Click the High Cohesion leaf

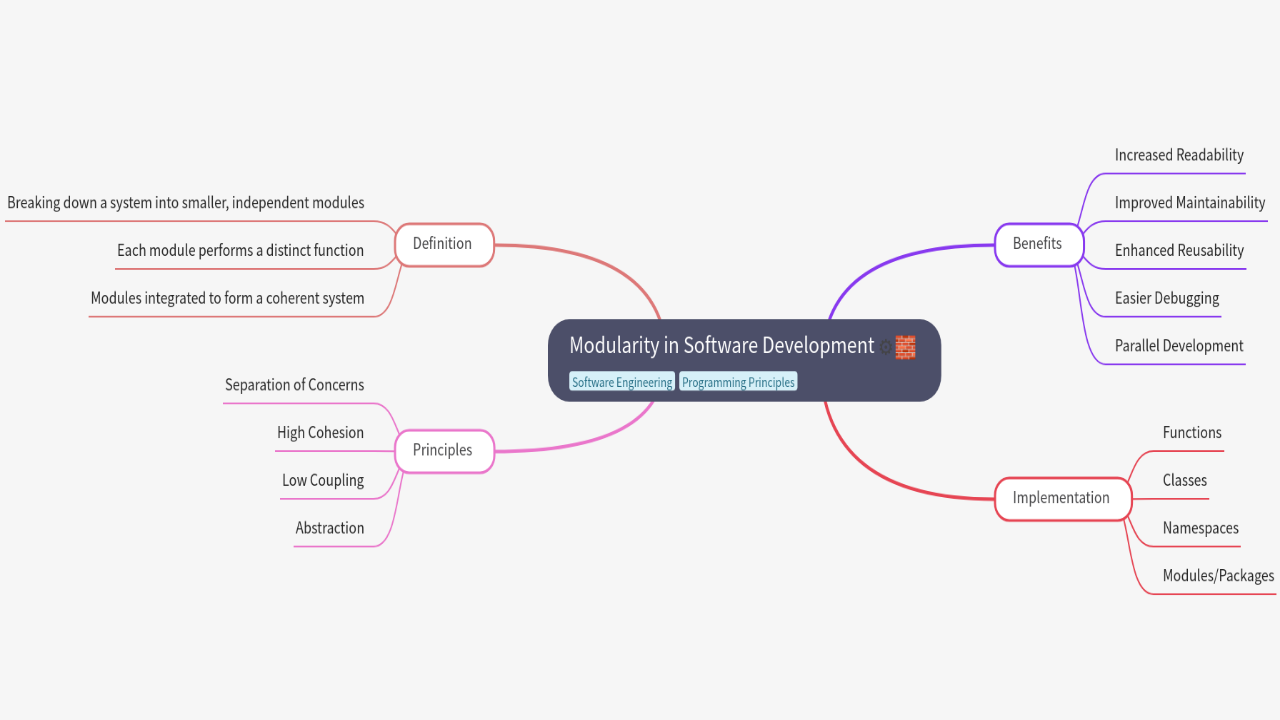coord(320,433)
